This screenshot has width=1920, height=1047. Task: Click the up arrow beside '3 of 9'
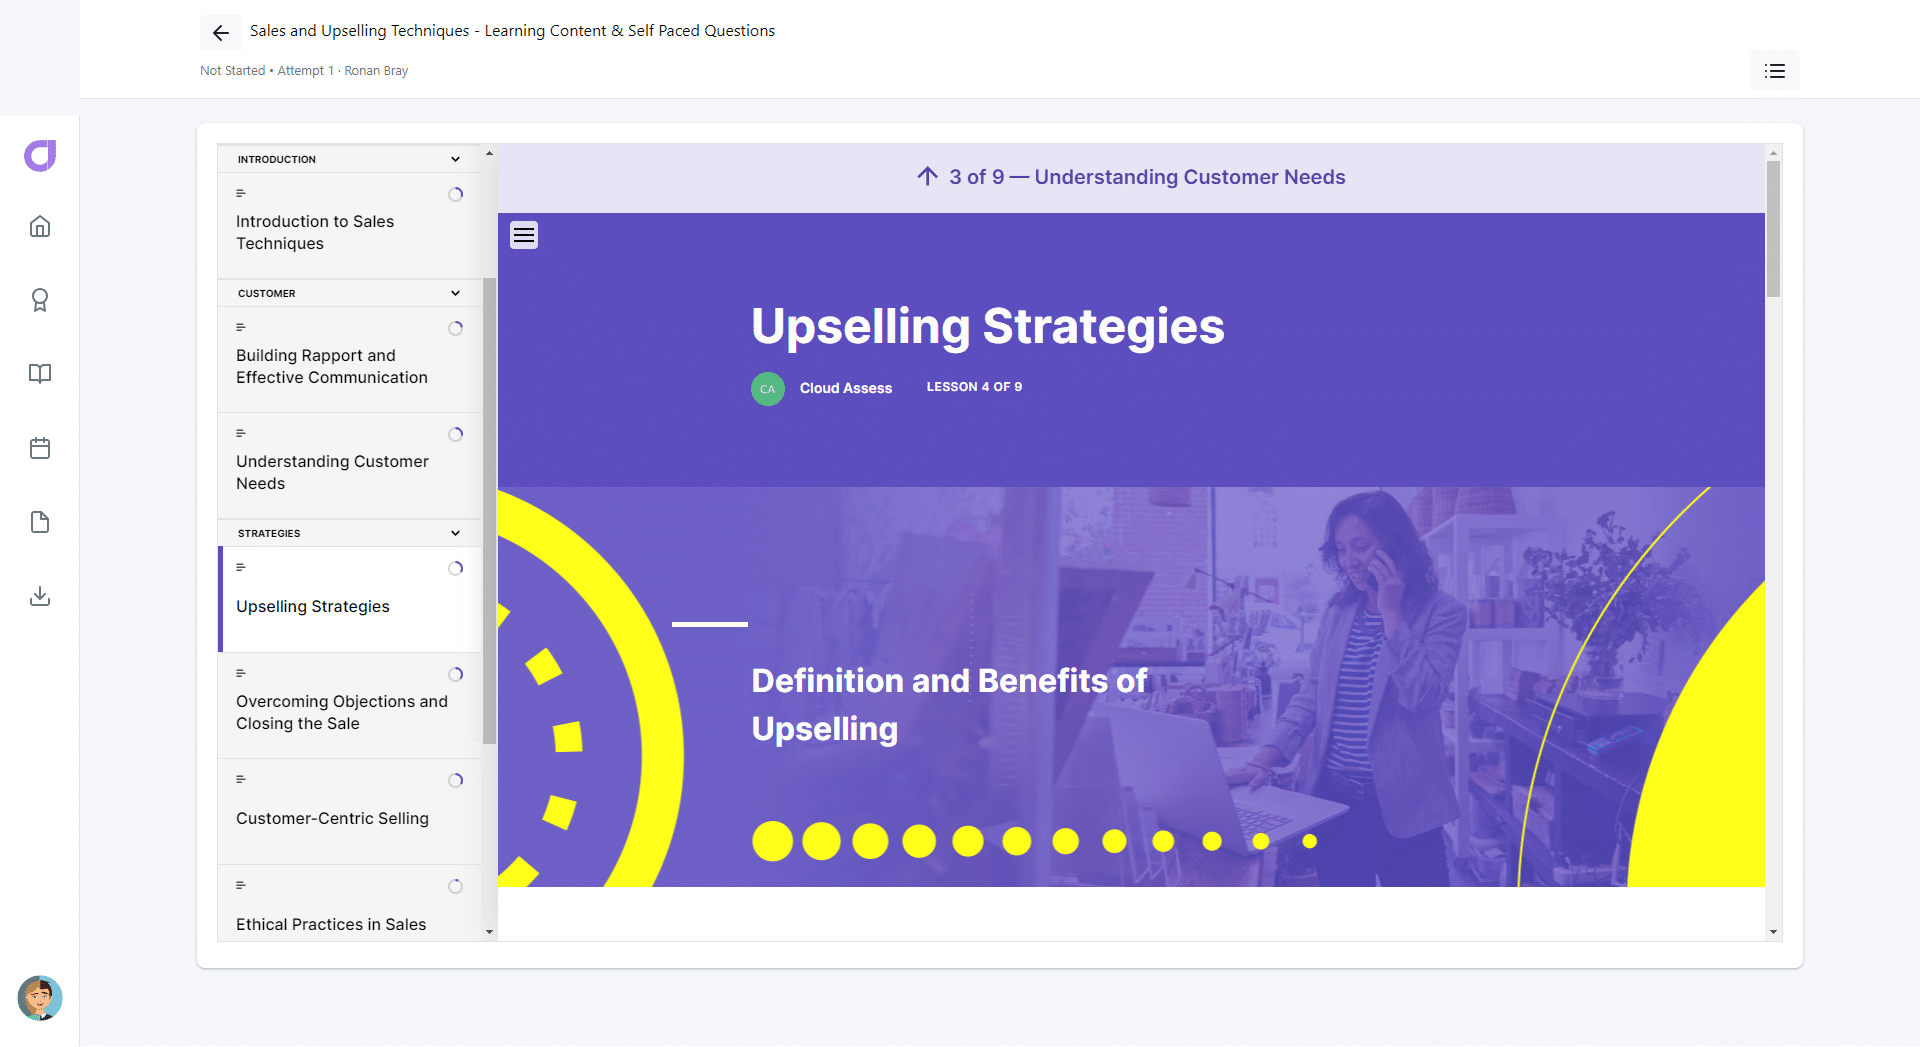(927, 176)
